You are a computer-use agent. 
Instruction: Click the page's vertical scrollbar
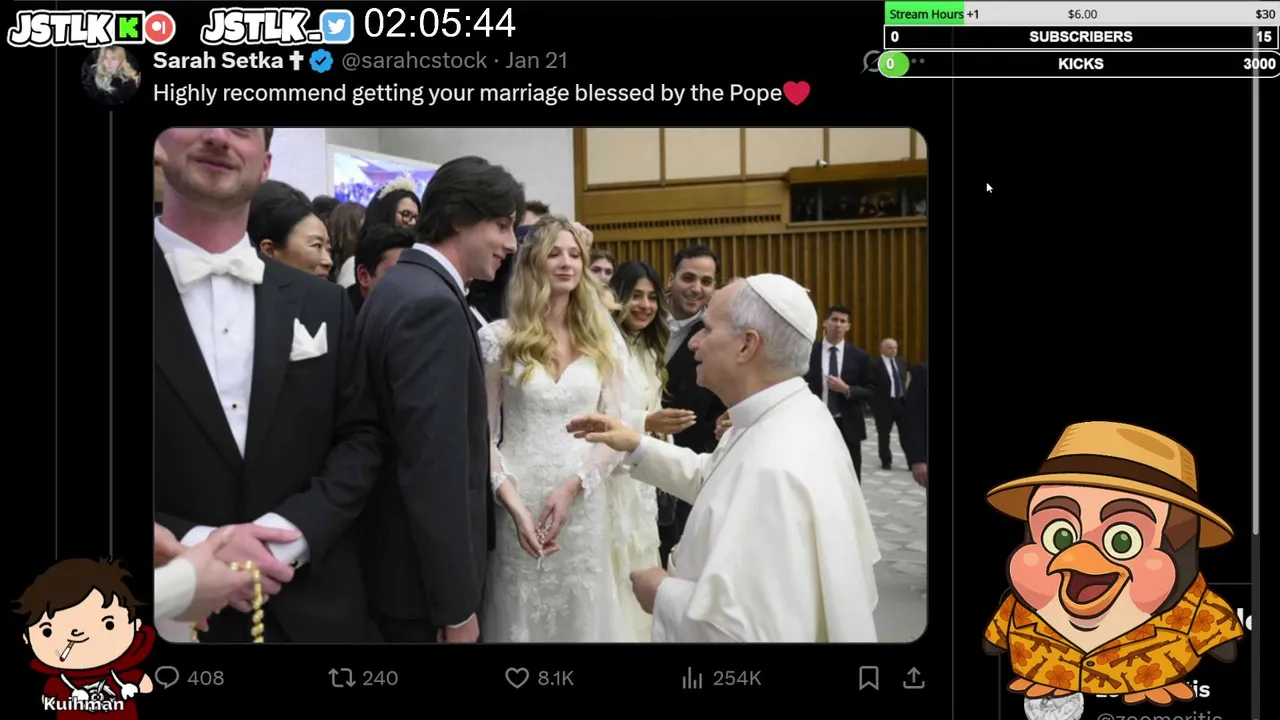(x=1256, y=290)
